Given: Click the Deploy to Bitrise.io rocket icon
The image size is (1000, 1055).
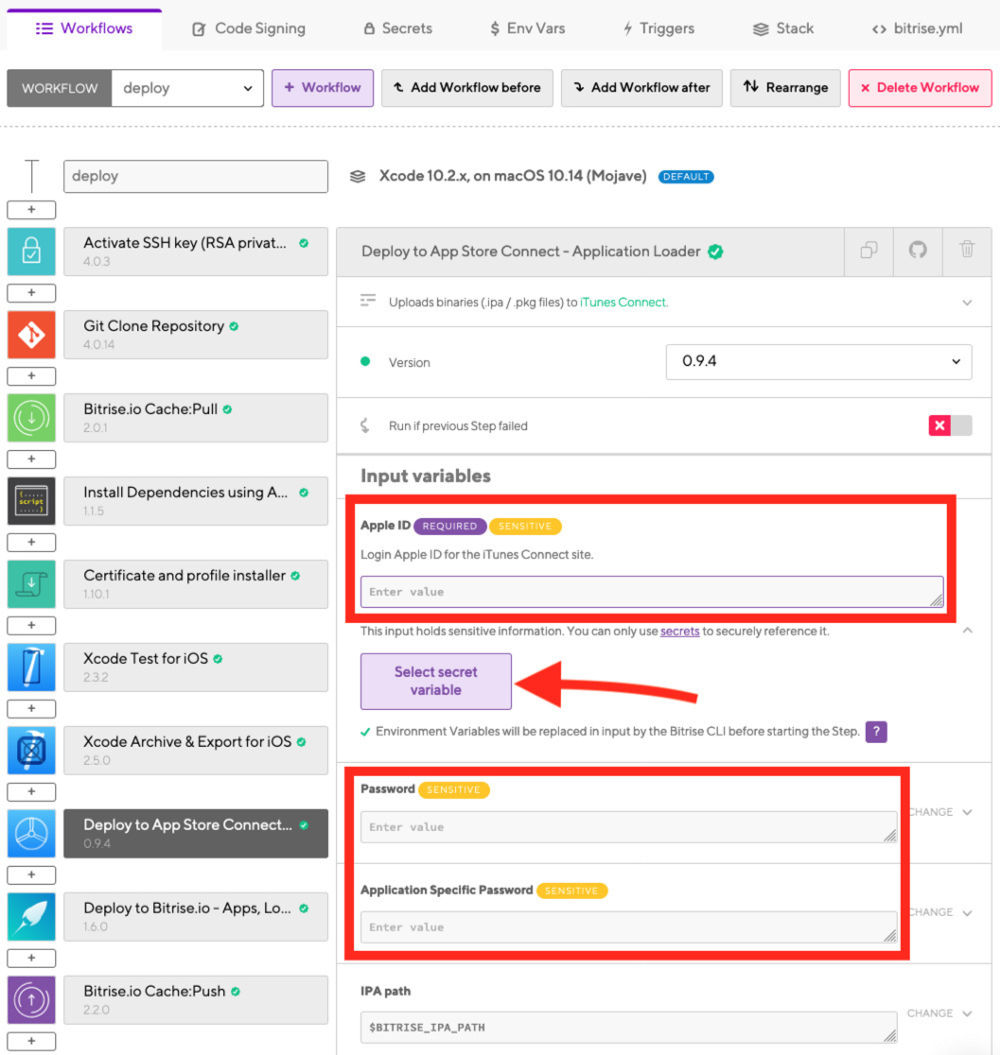Looking at the screenshot, I should point(31,917).
